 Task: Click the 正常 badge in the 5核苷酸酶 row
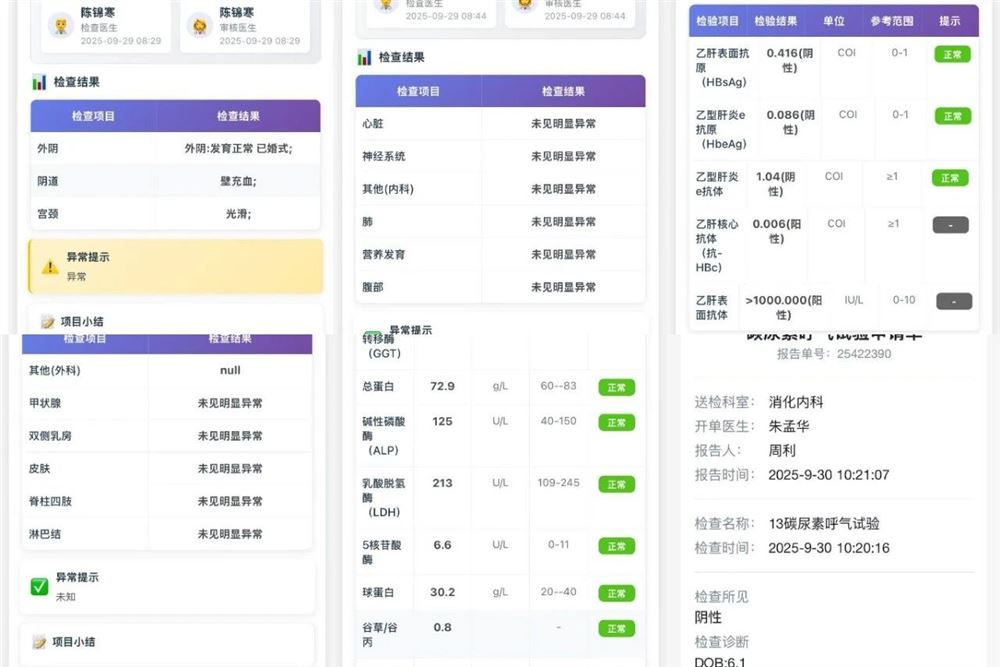(x=617, y=546)
